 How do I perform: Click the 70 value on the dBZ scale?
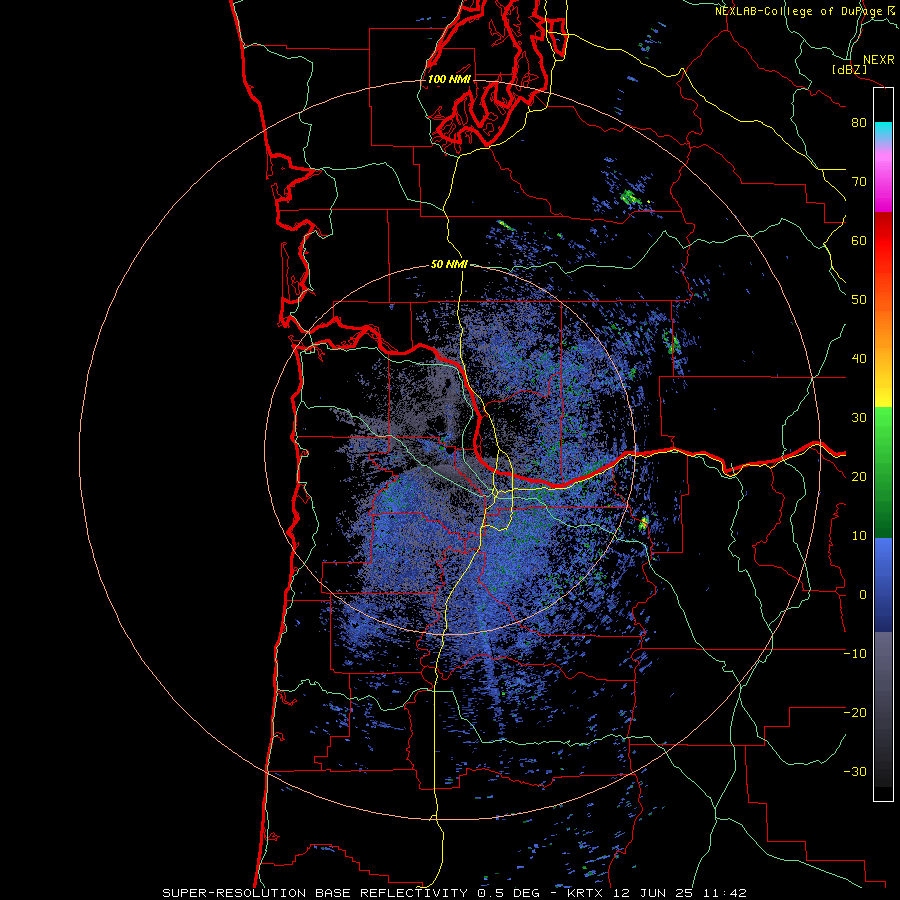859,182
